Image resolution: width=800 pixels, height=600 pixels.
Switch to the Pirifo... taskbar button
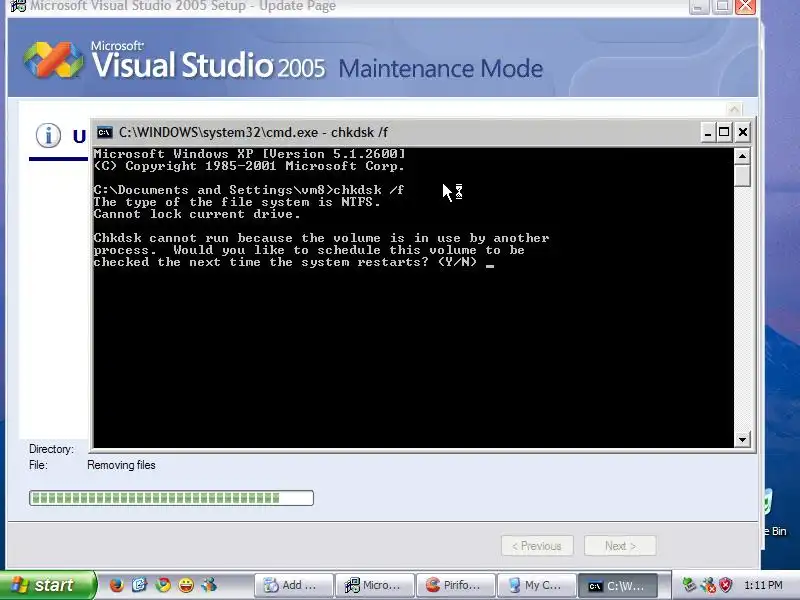(455, 585)
